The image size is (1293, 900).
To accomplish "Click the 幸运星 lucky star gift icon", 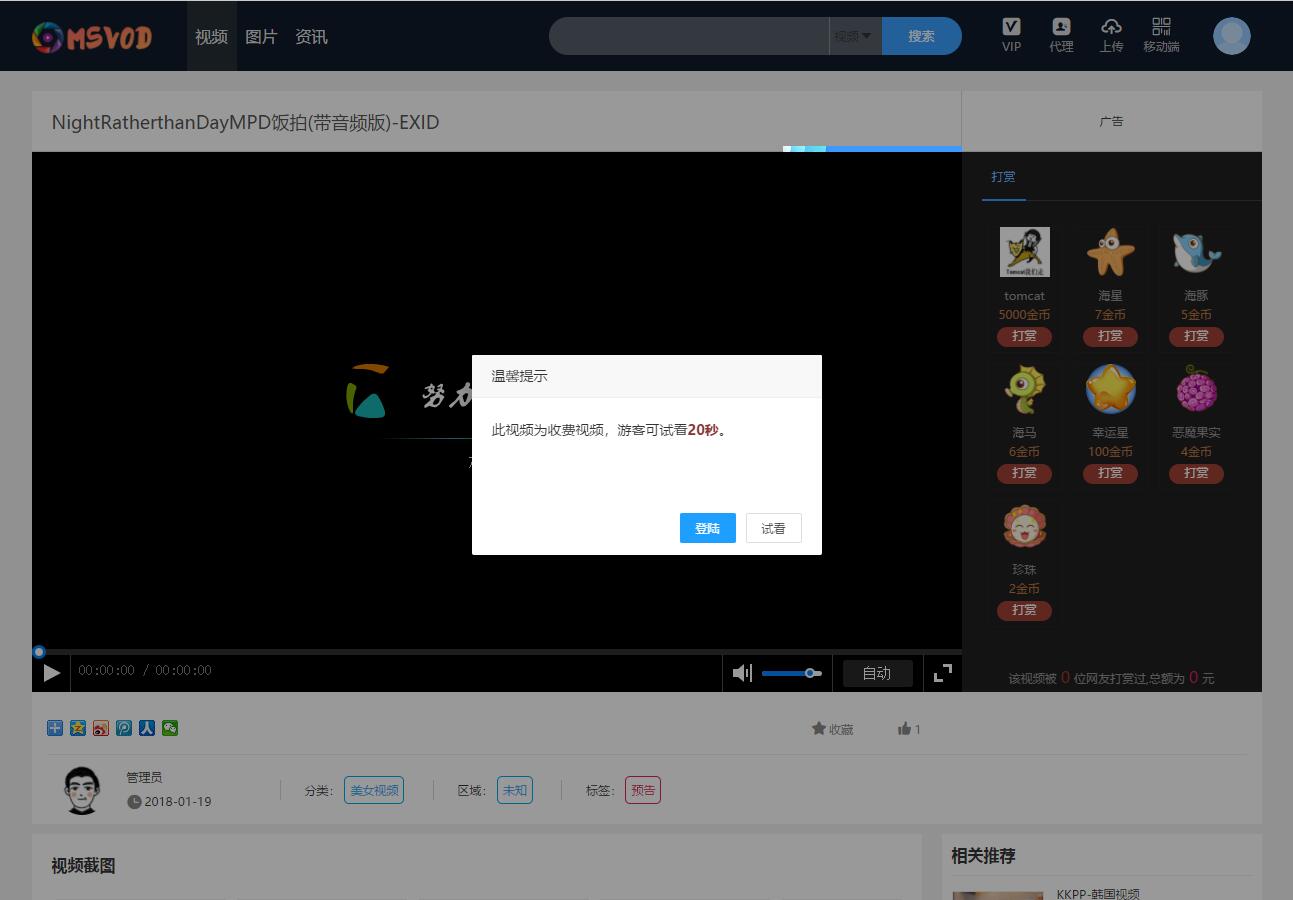I will [1110, 389].
